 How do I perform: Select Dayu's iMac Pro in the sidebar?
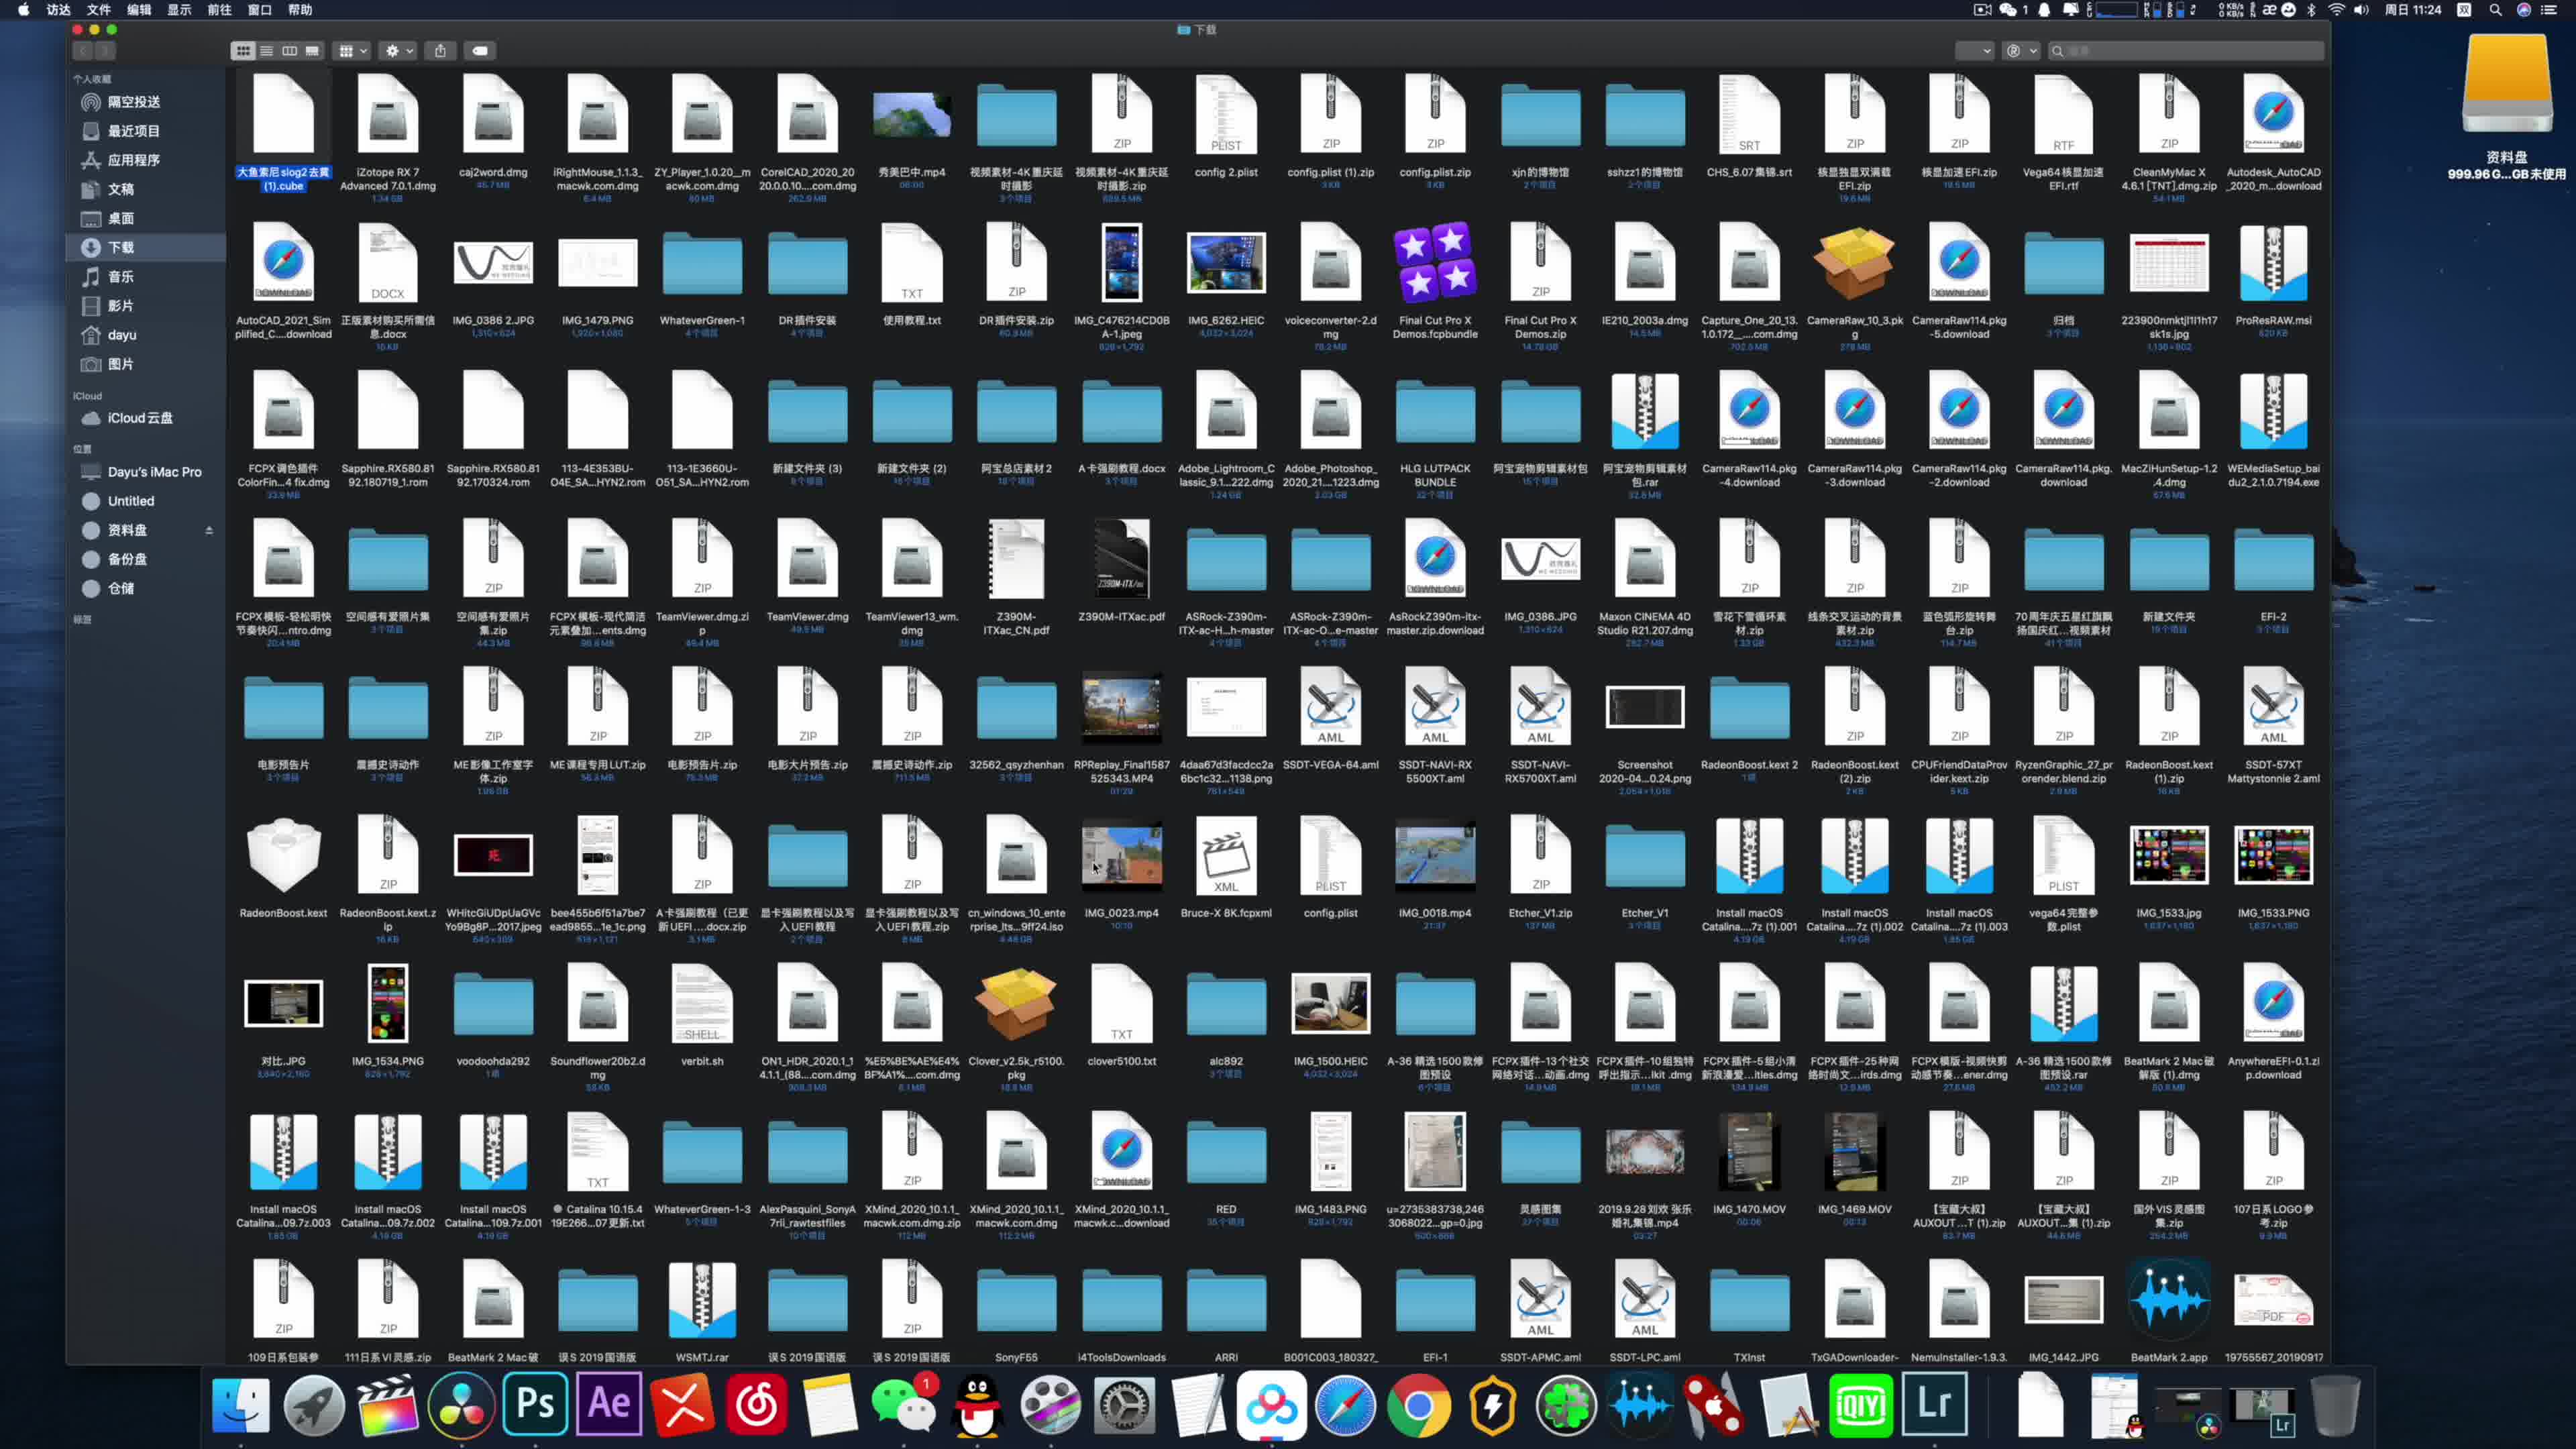point(146,472)
